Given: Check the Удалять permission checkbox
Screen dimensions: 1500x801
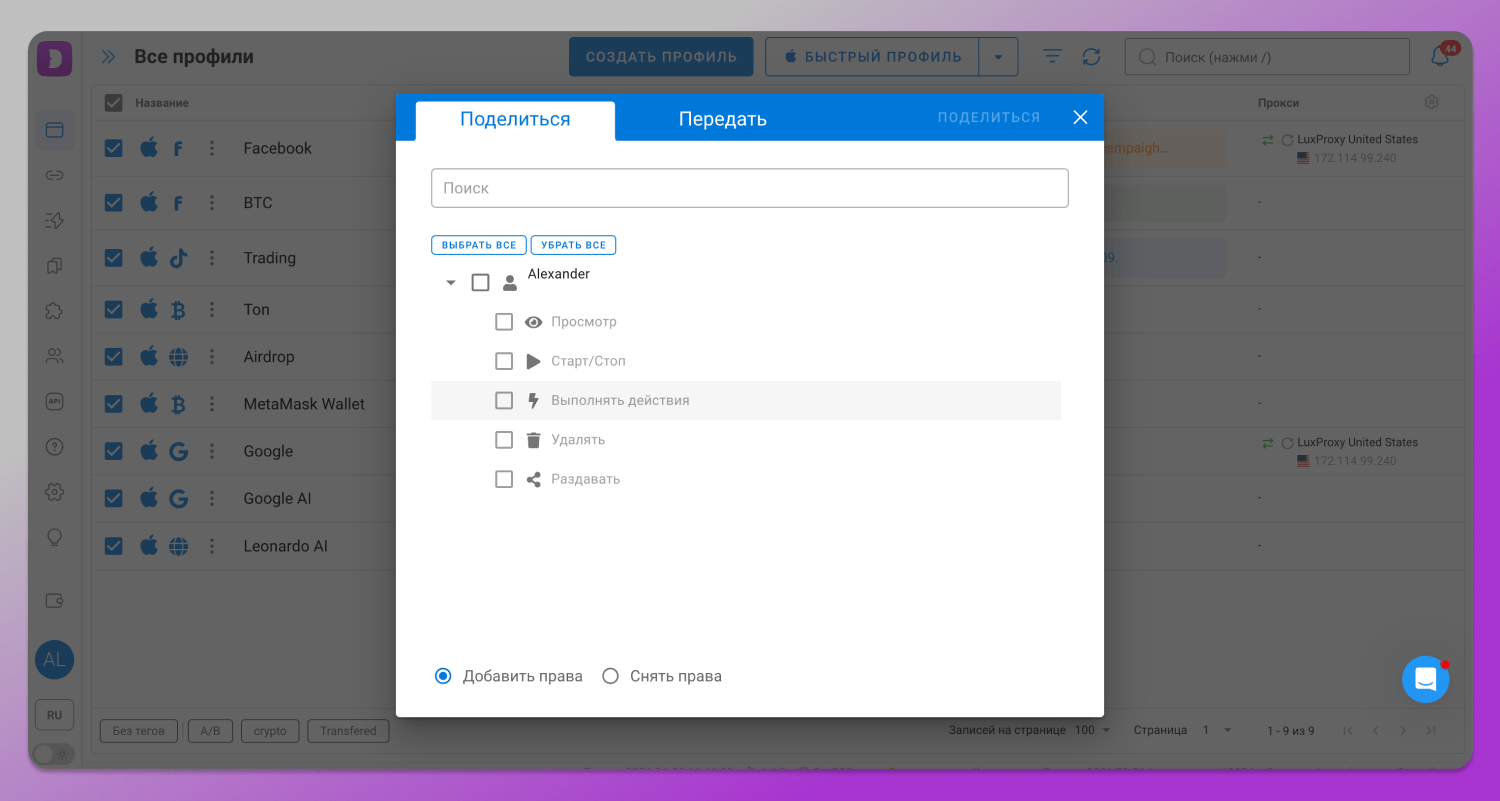Looking at the screenshot, I should [x=504, y=440].
